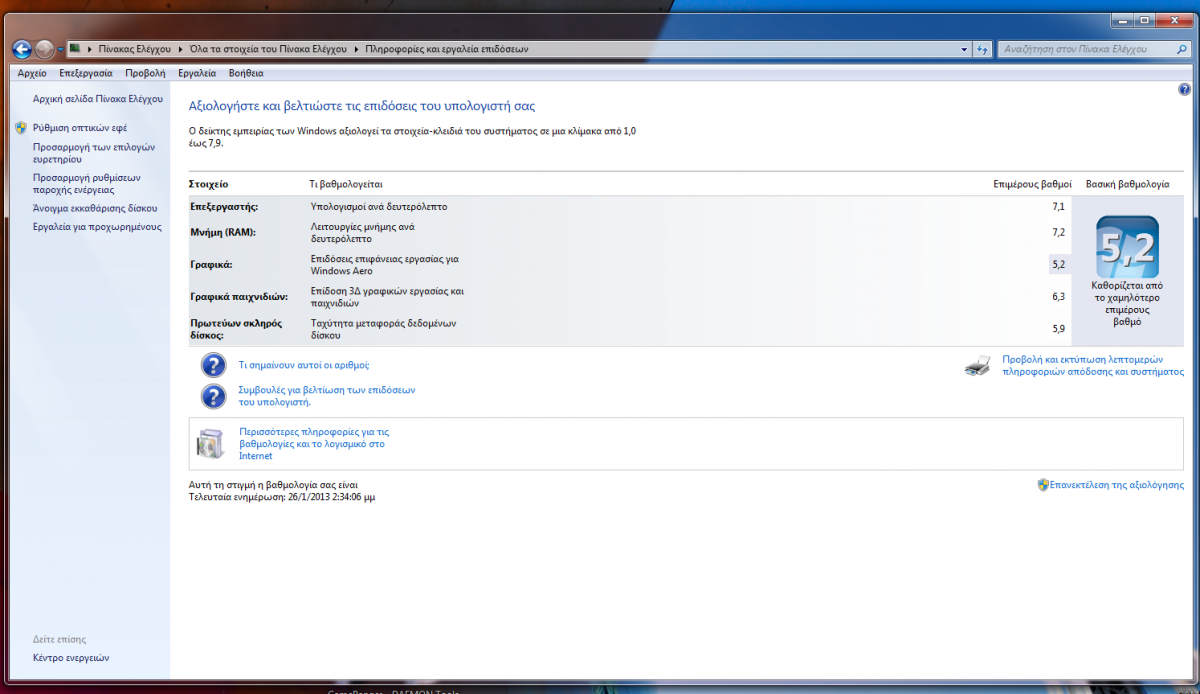This screenshot has width=1200, height=694.
Task: Click Πίνακας Ελέγχου in the breadcrumb
Action: coord(136,49)
